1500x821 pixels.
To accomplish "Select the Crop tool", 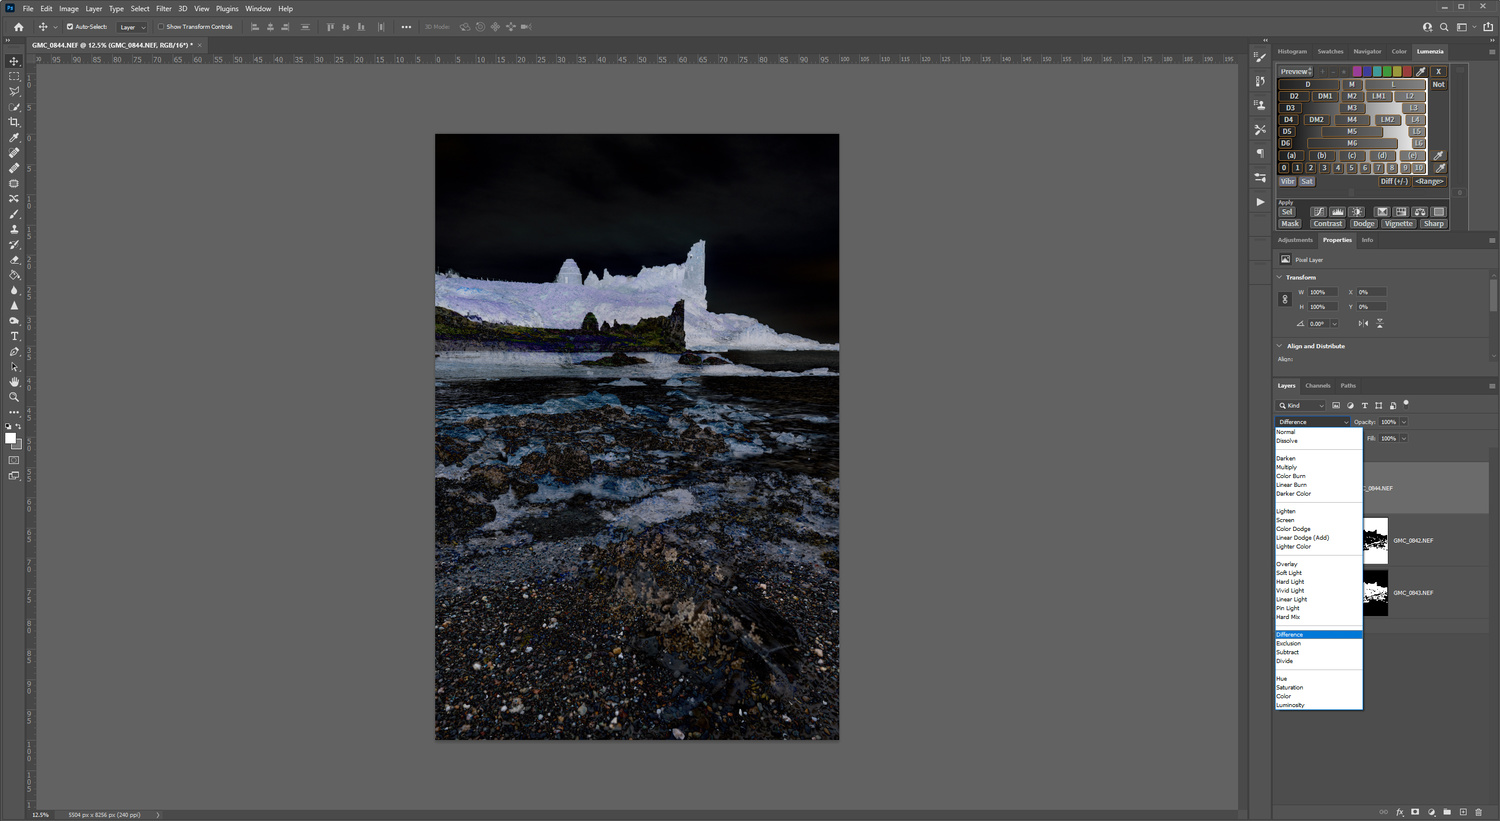I will point(14,122).
